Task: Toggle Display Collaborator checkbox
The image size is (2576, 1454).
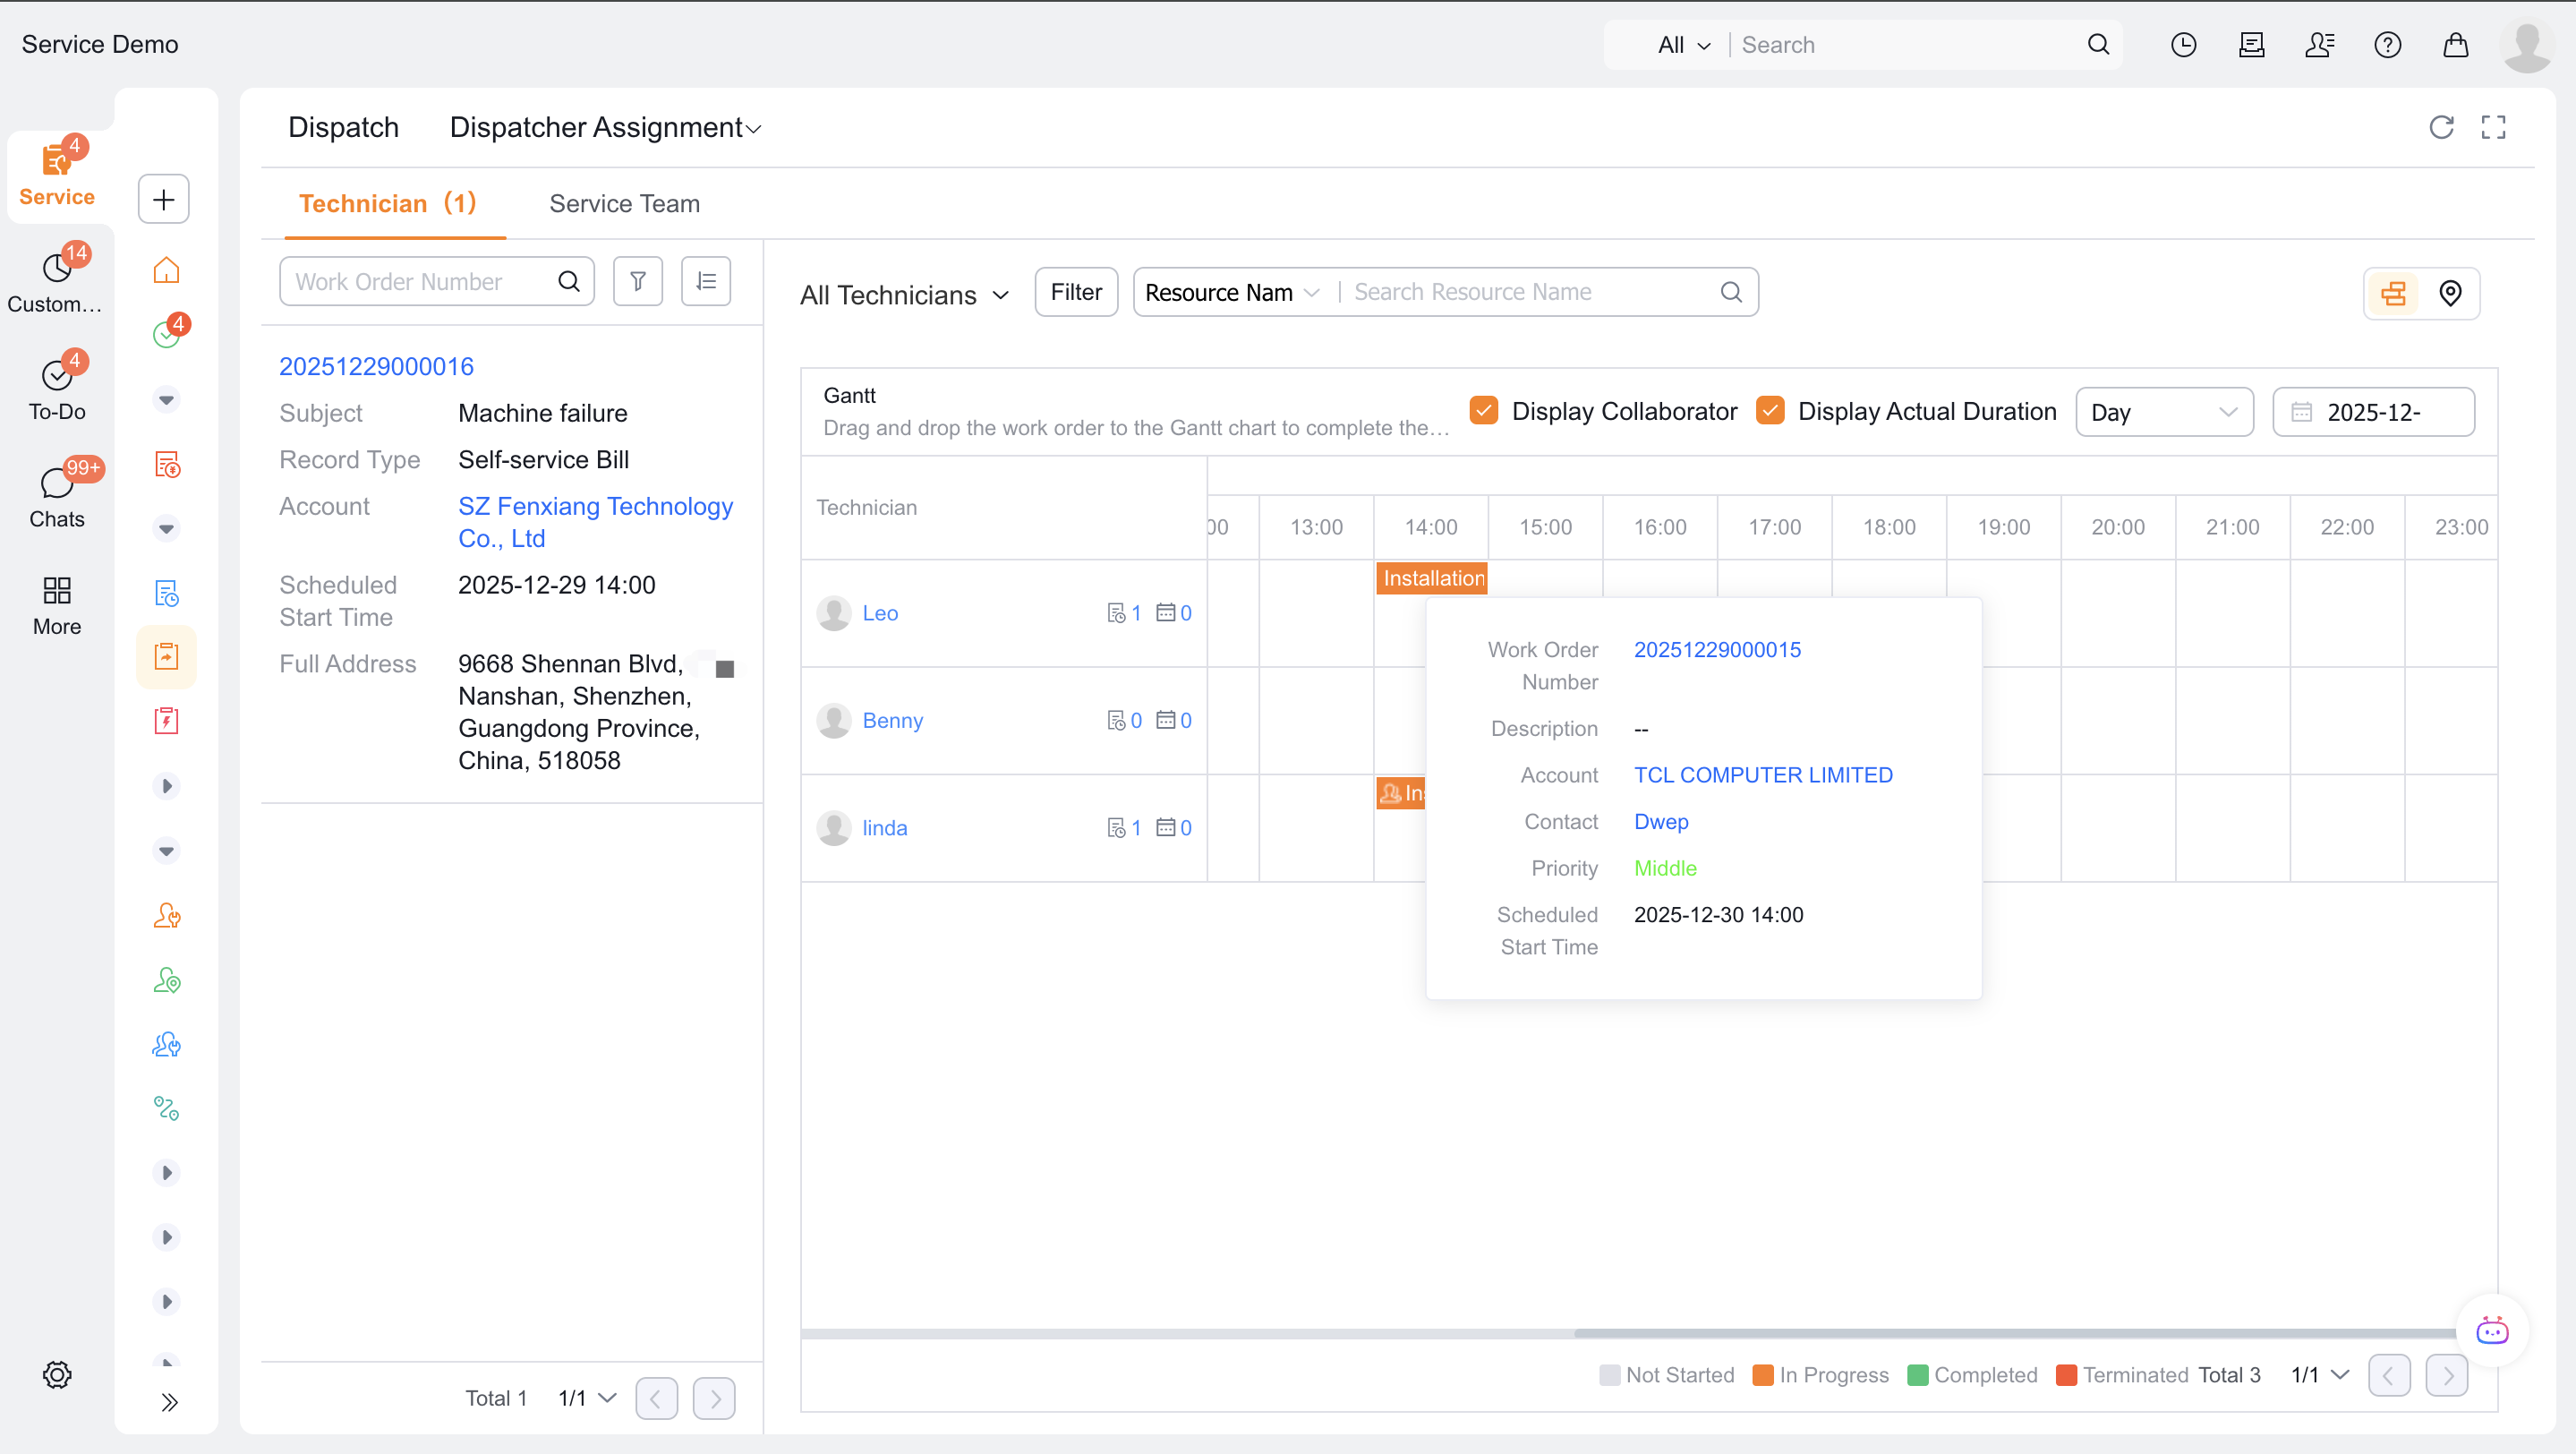Action: point(1483,411)
